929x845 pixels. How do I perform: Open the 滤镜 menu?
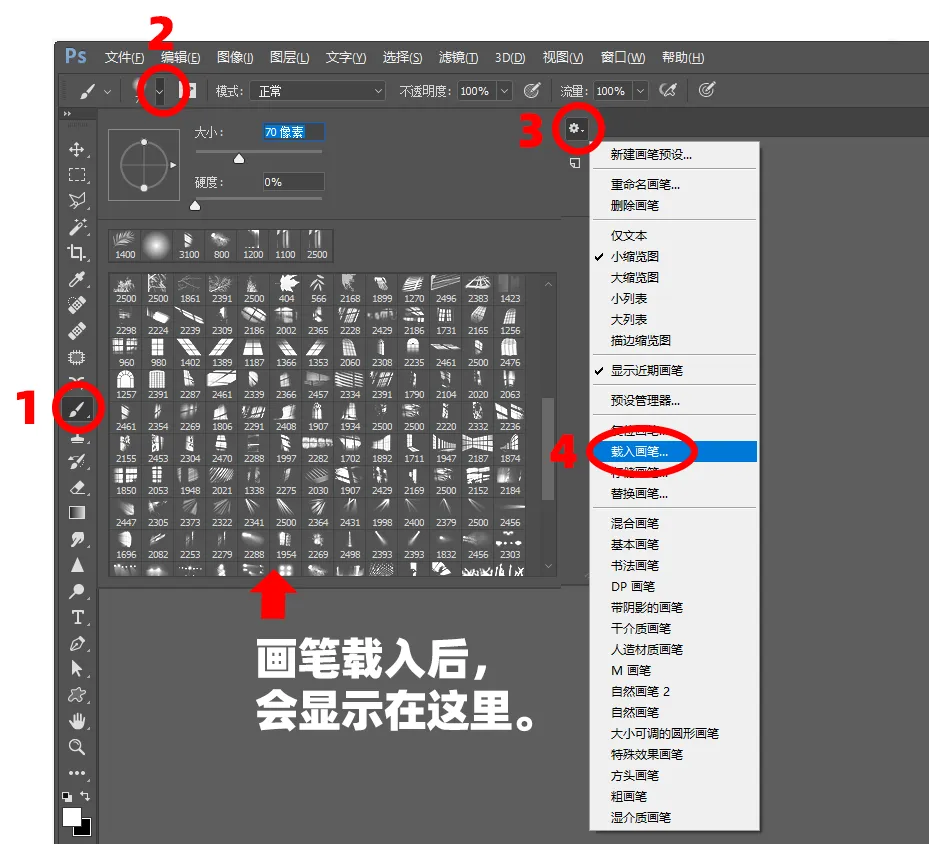(458, 57)
